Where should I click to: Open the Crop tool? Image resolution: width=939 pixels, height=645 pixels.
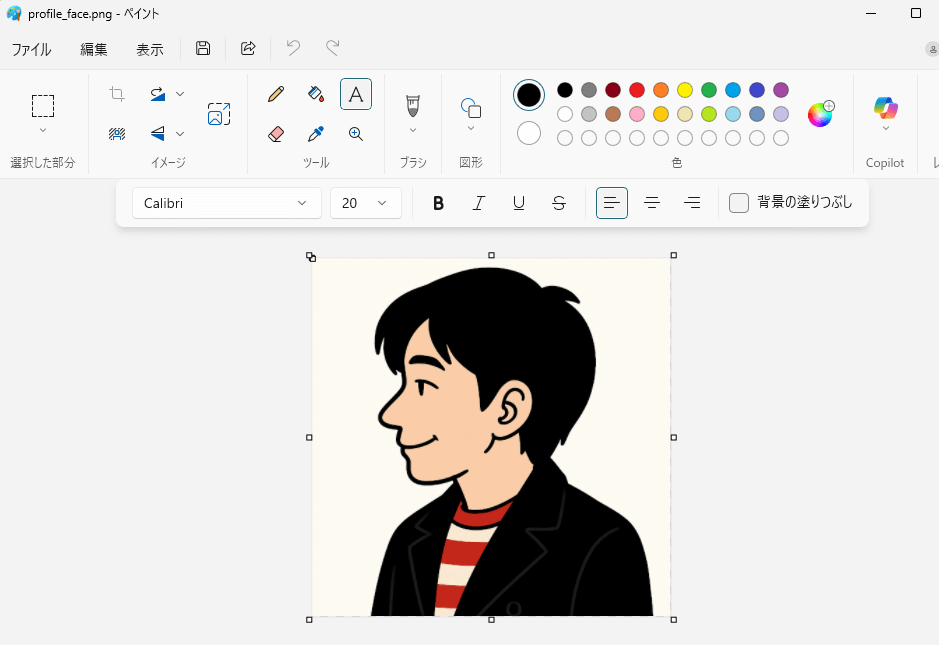coord(117,93)
